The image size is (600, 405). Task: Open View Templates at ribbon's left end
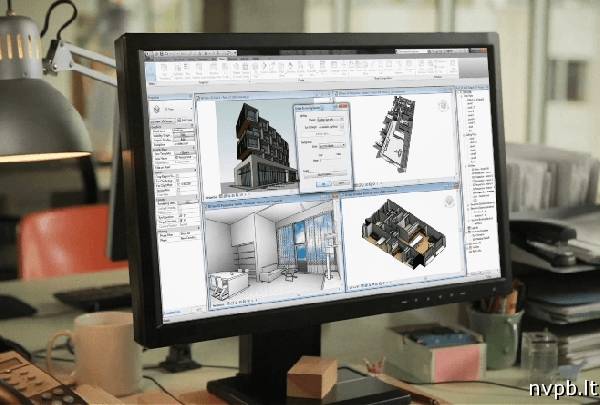(x=164, y=72)
